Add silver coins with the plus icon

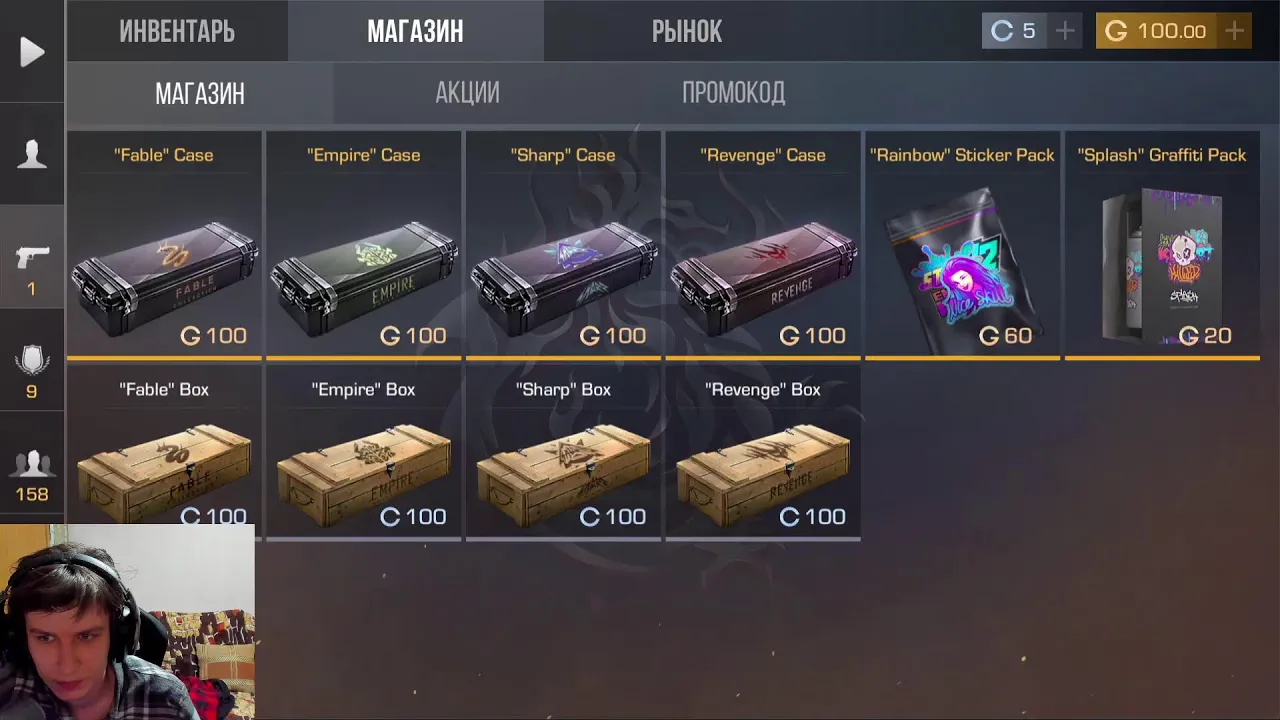coord(1065,31)
